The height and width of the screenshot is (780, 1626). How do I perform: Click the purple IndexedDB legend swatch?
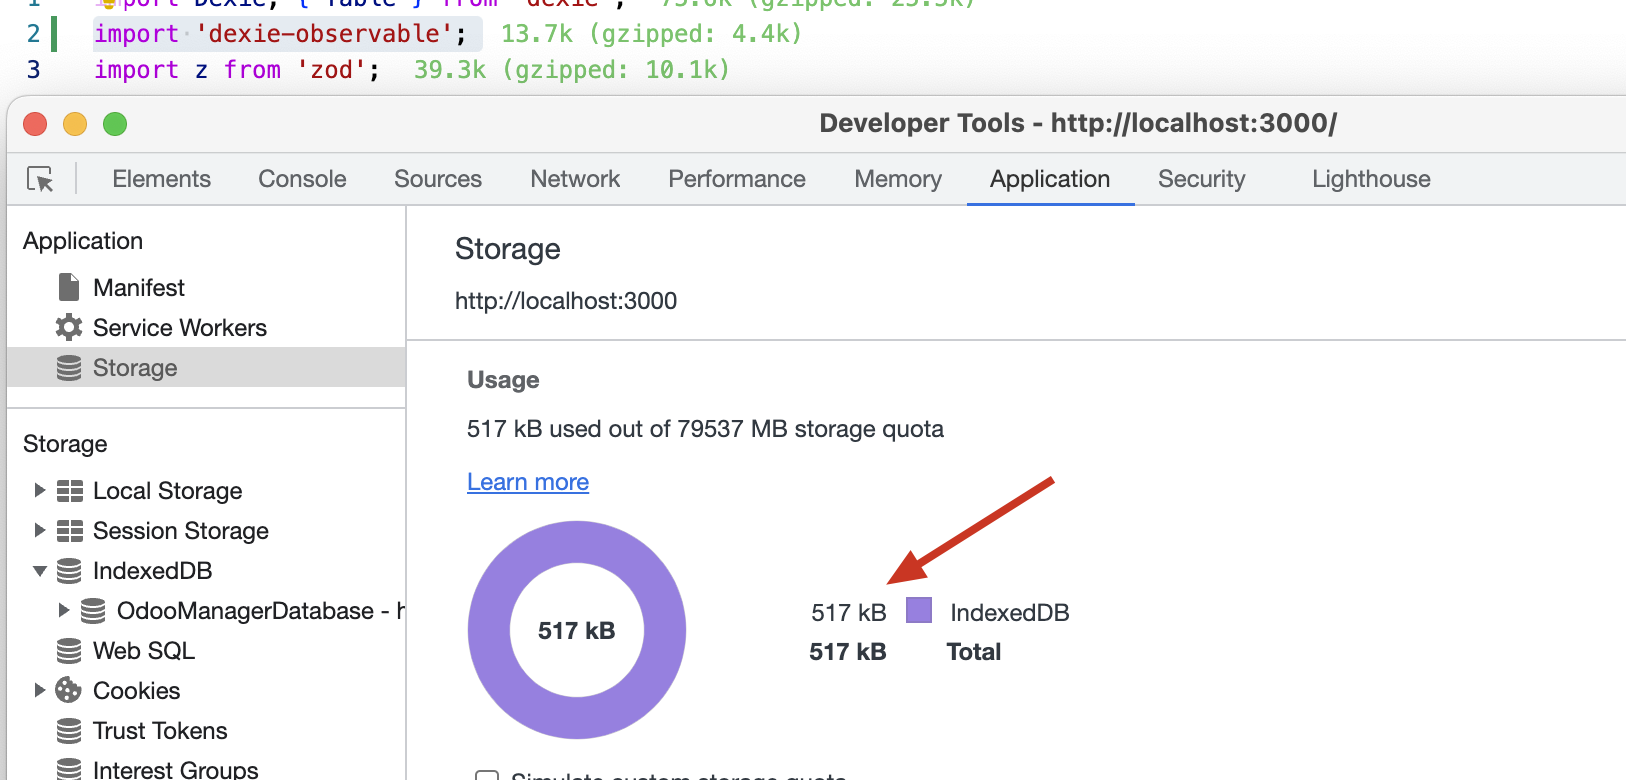[x=919, y=610]
